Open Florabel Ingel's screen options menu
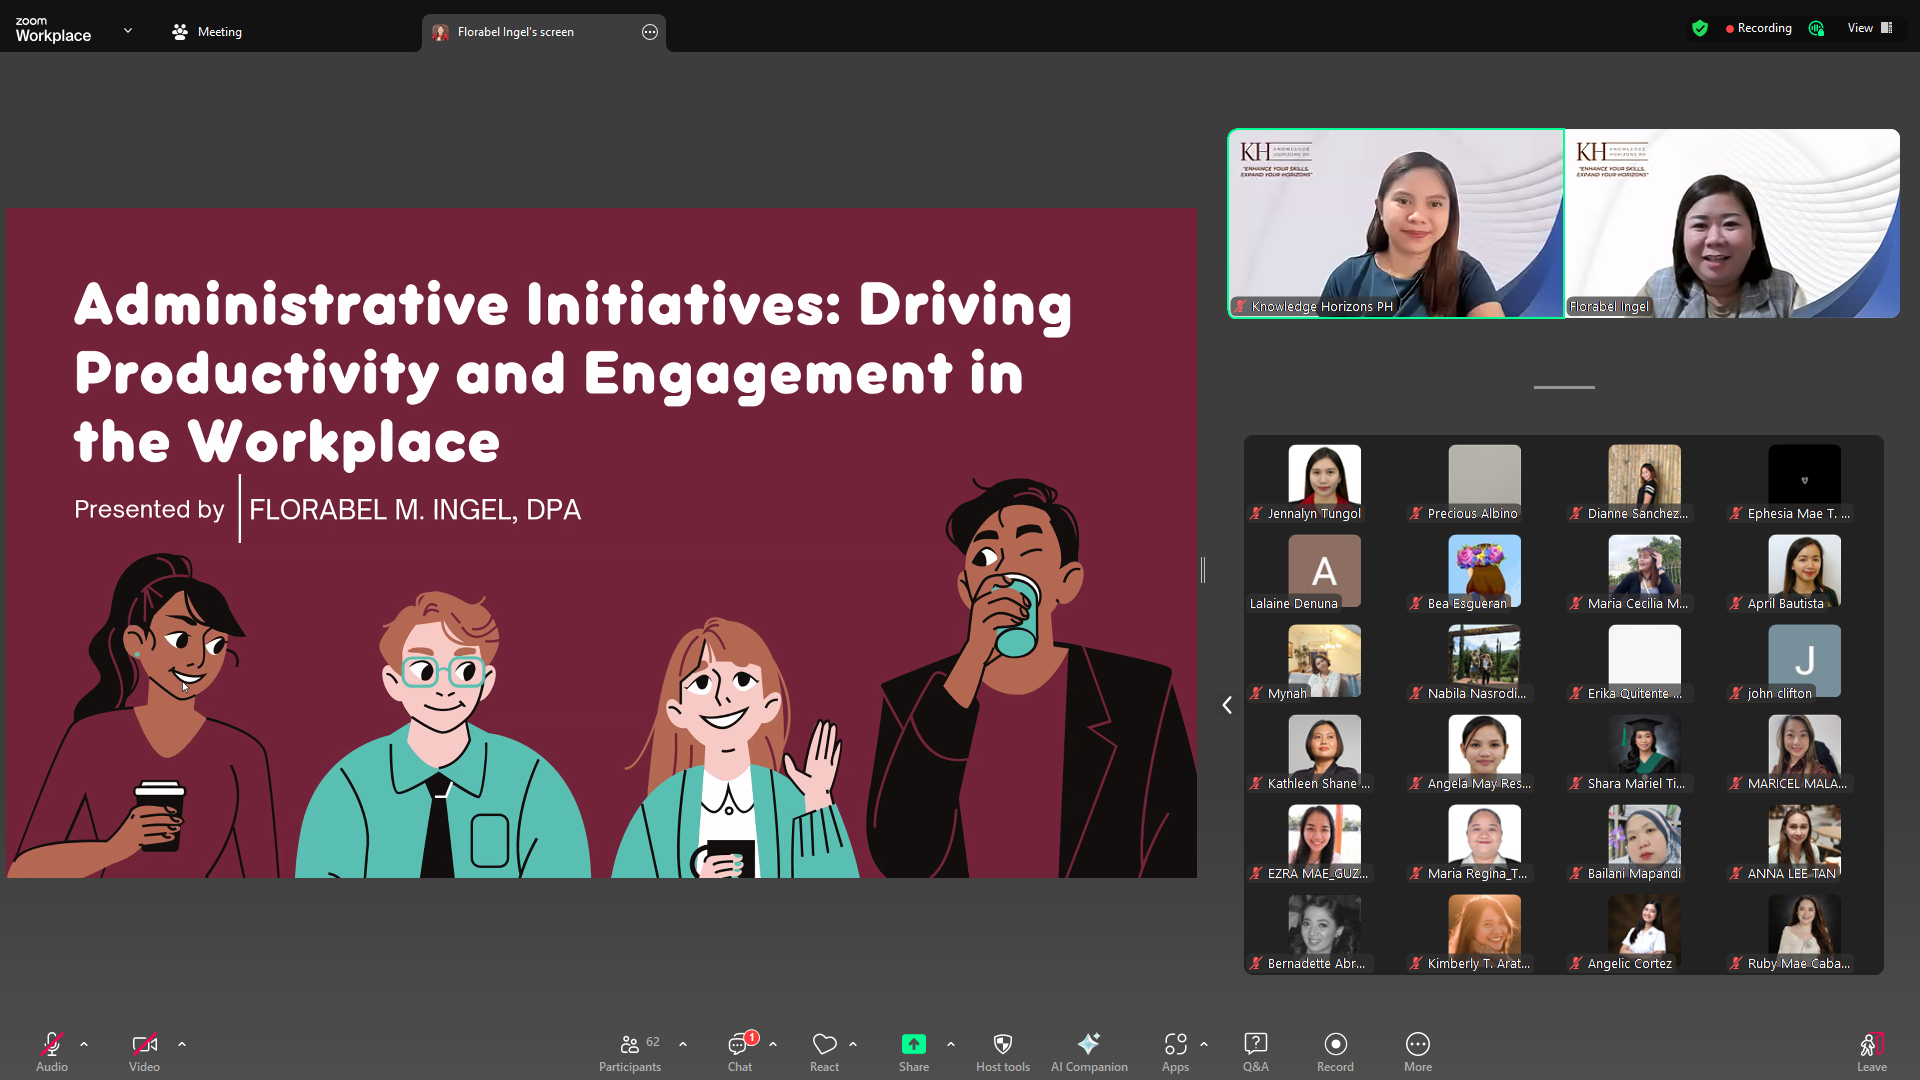Screen dimensions: 1920x1080 click(x=650, y=32)
